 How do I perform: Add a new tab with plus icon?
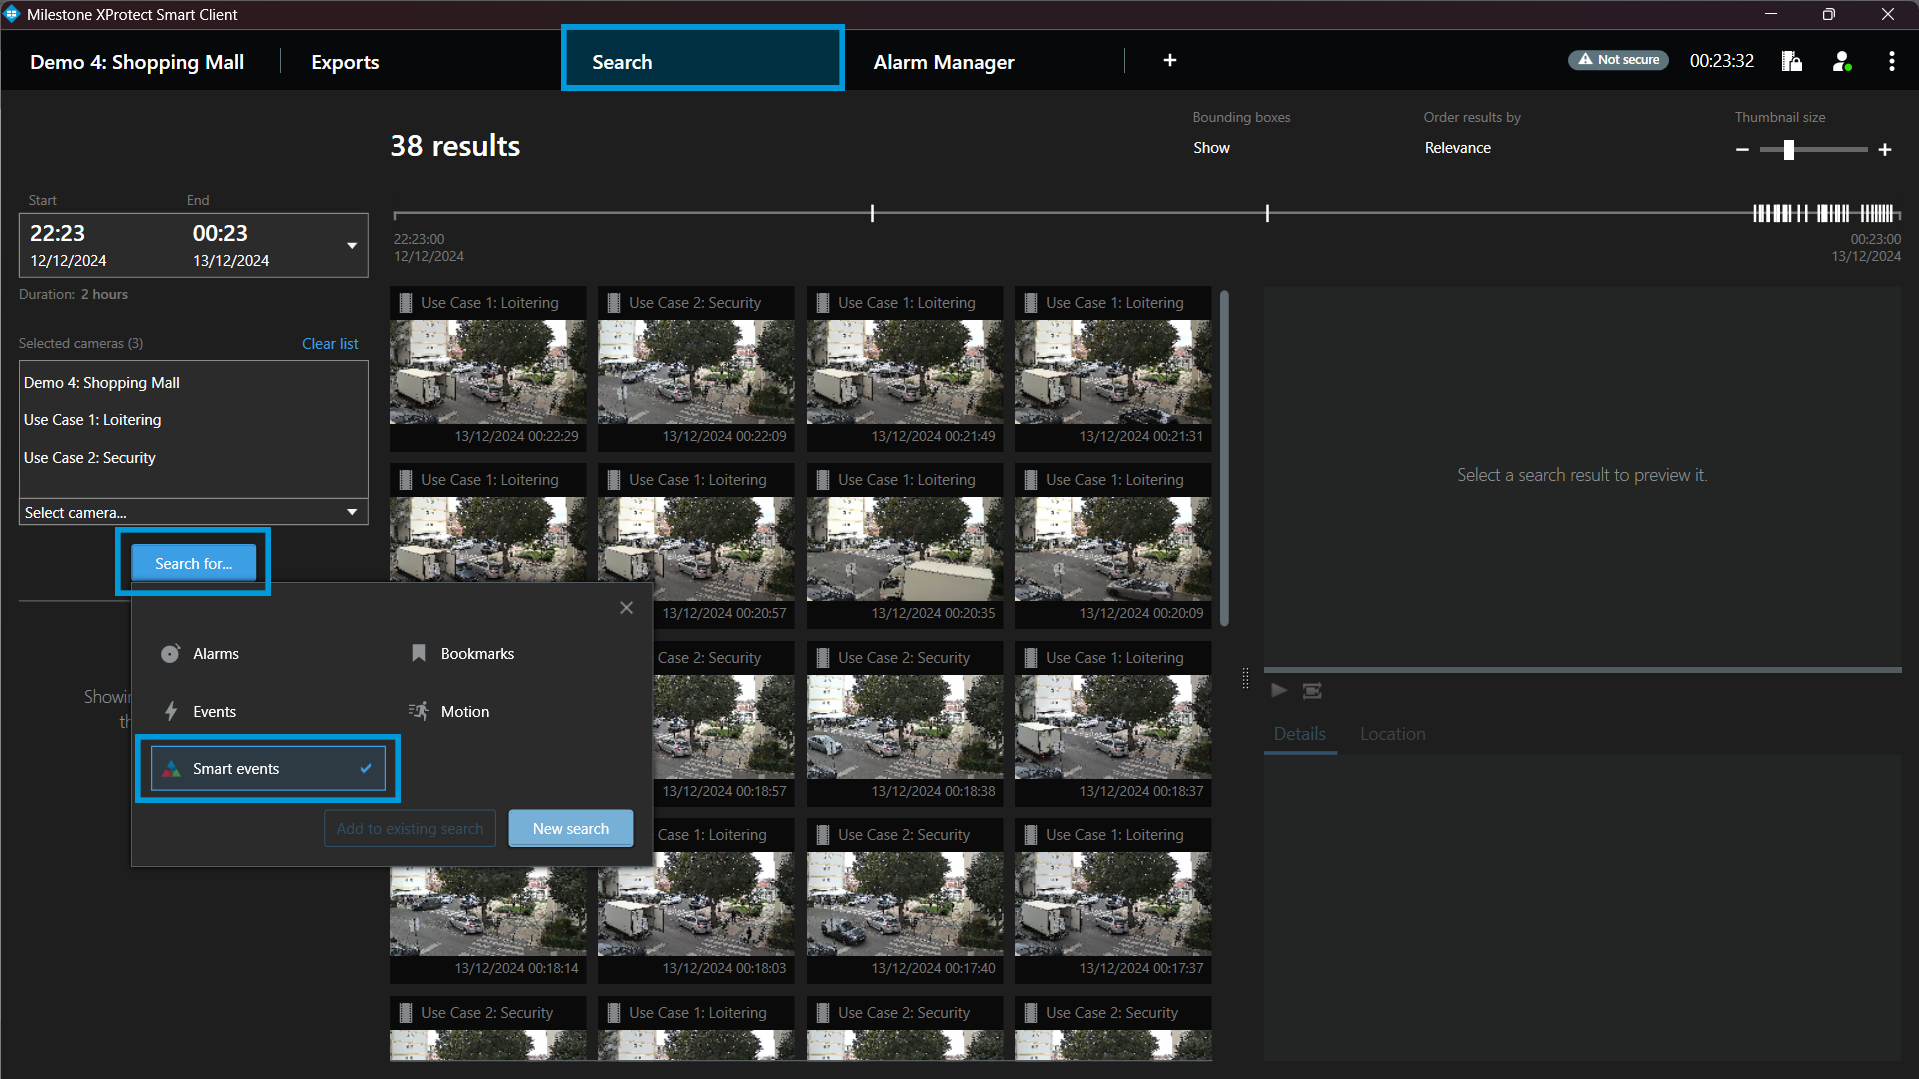tap(1169, 60)
